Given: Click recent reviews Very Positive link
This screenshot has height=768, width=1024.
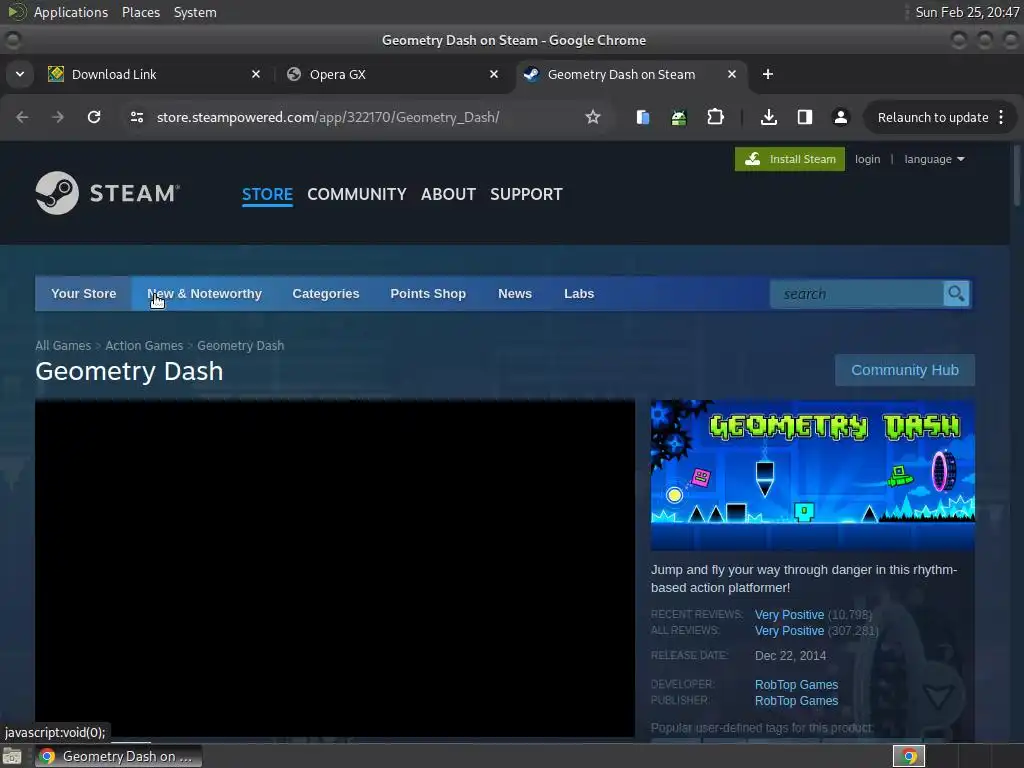Looking at the screenshot, I should 790,615.
